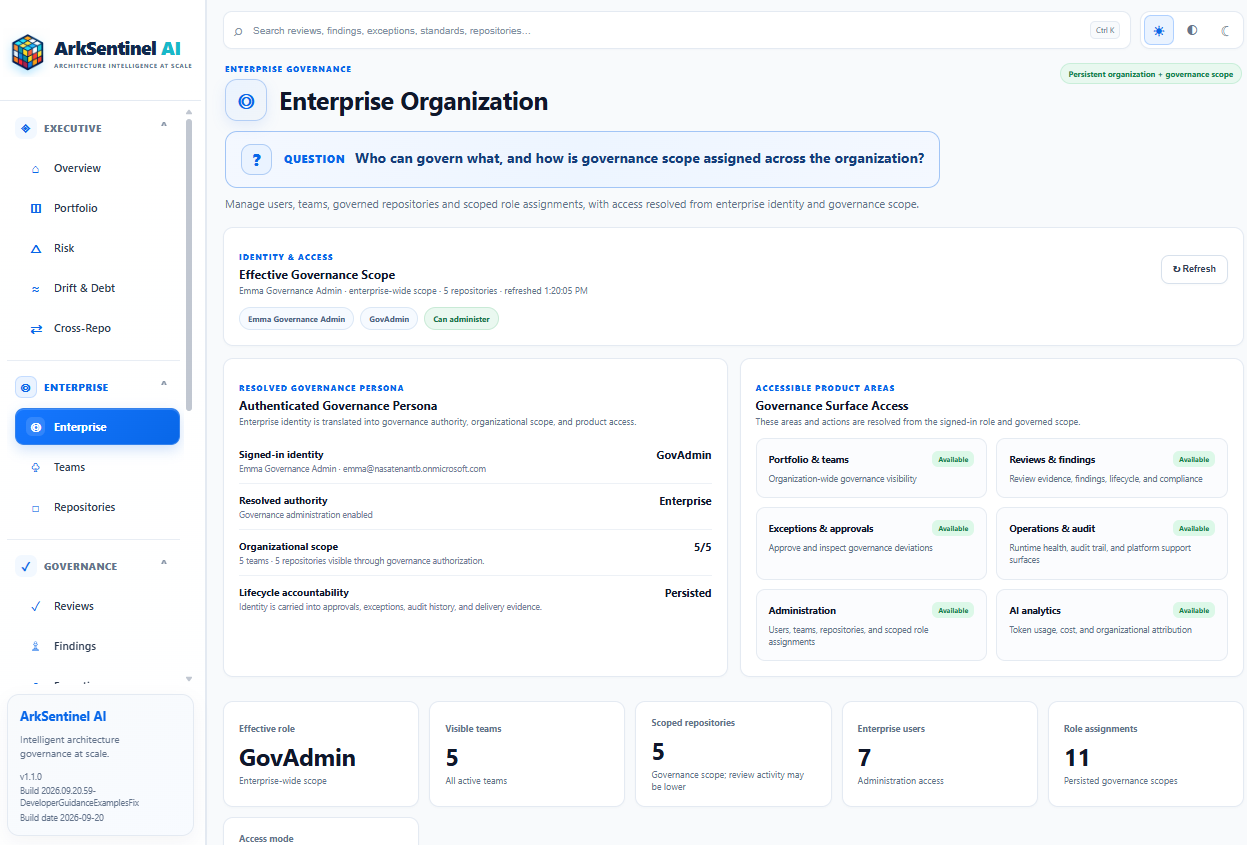Viewport: 1247px width, 845px height.
Task: Switch to dark moon theme
Action: [x=1225, y=31]
